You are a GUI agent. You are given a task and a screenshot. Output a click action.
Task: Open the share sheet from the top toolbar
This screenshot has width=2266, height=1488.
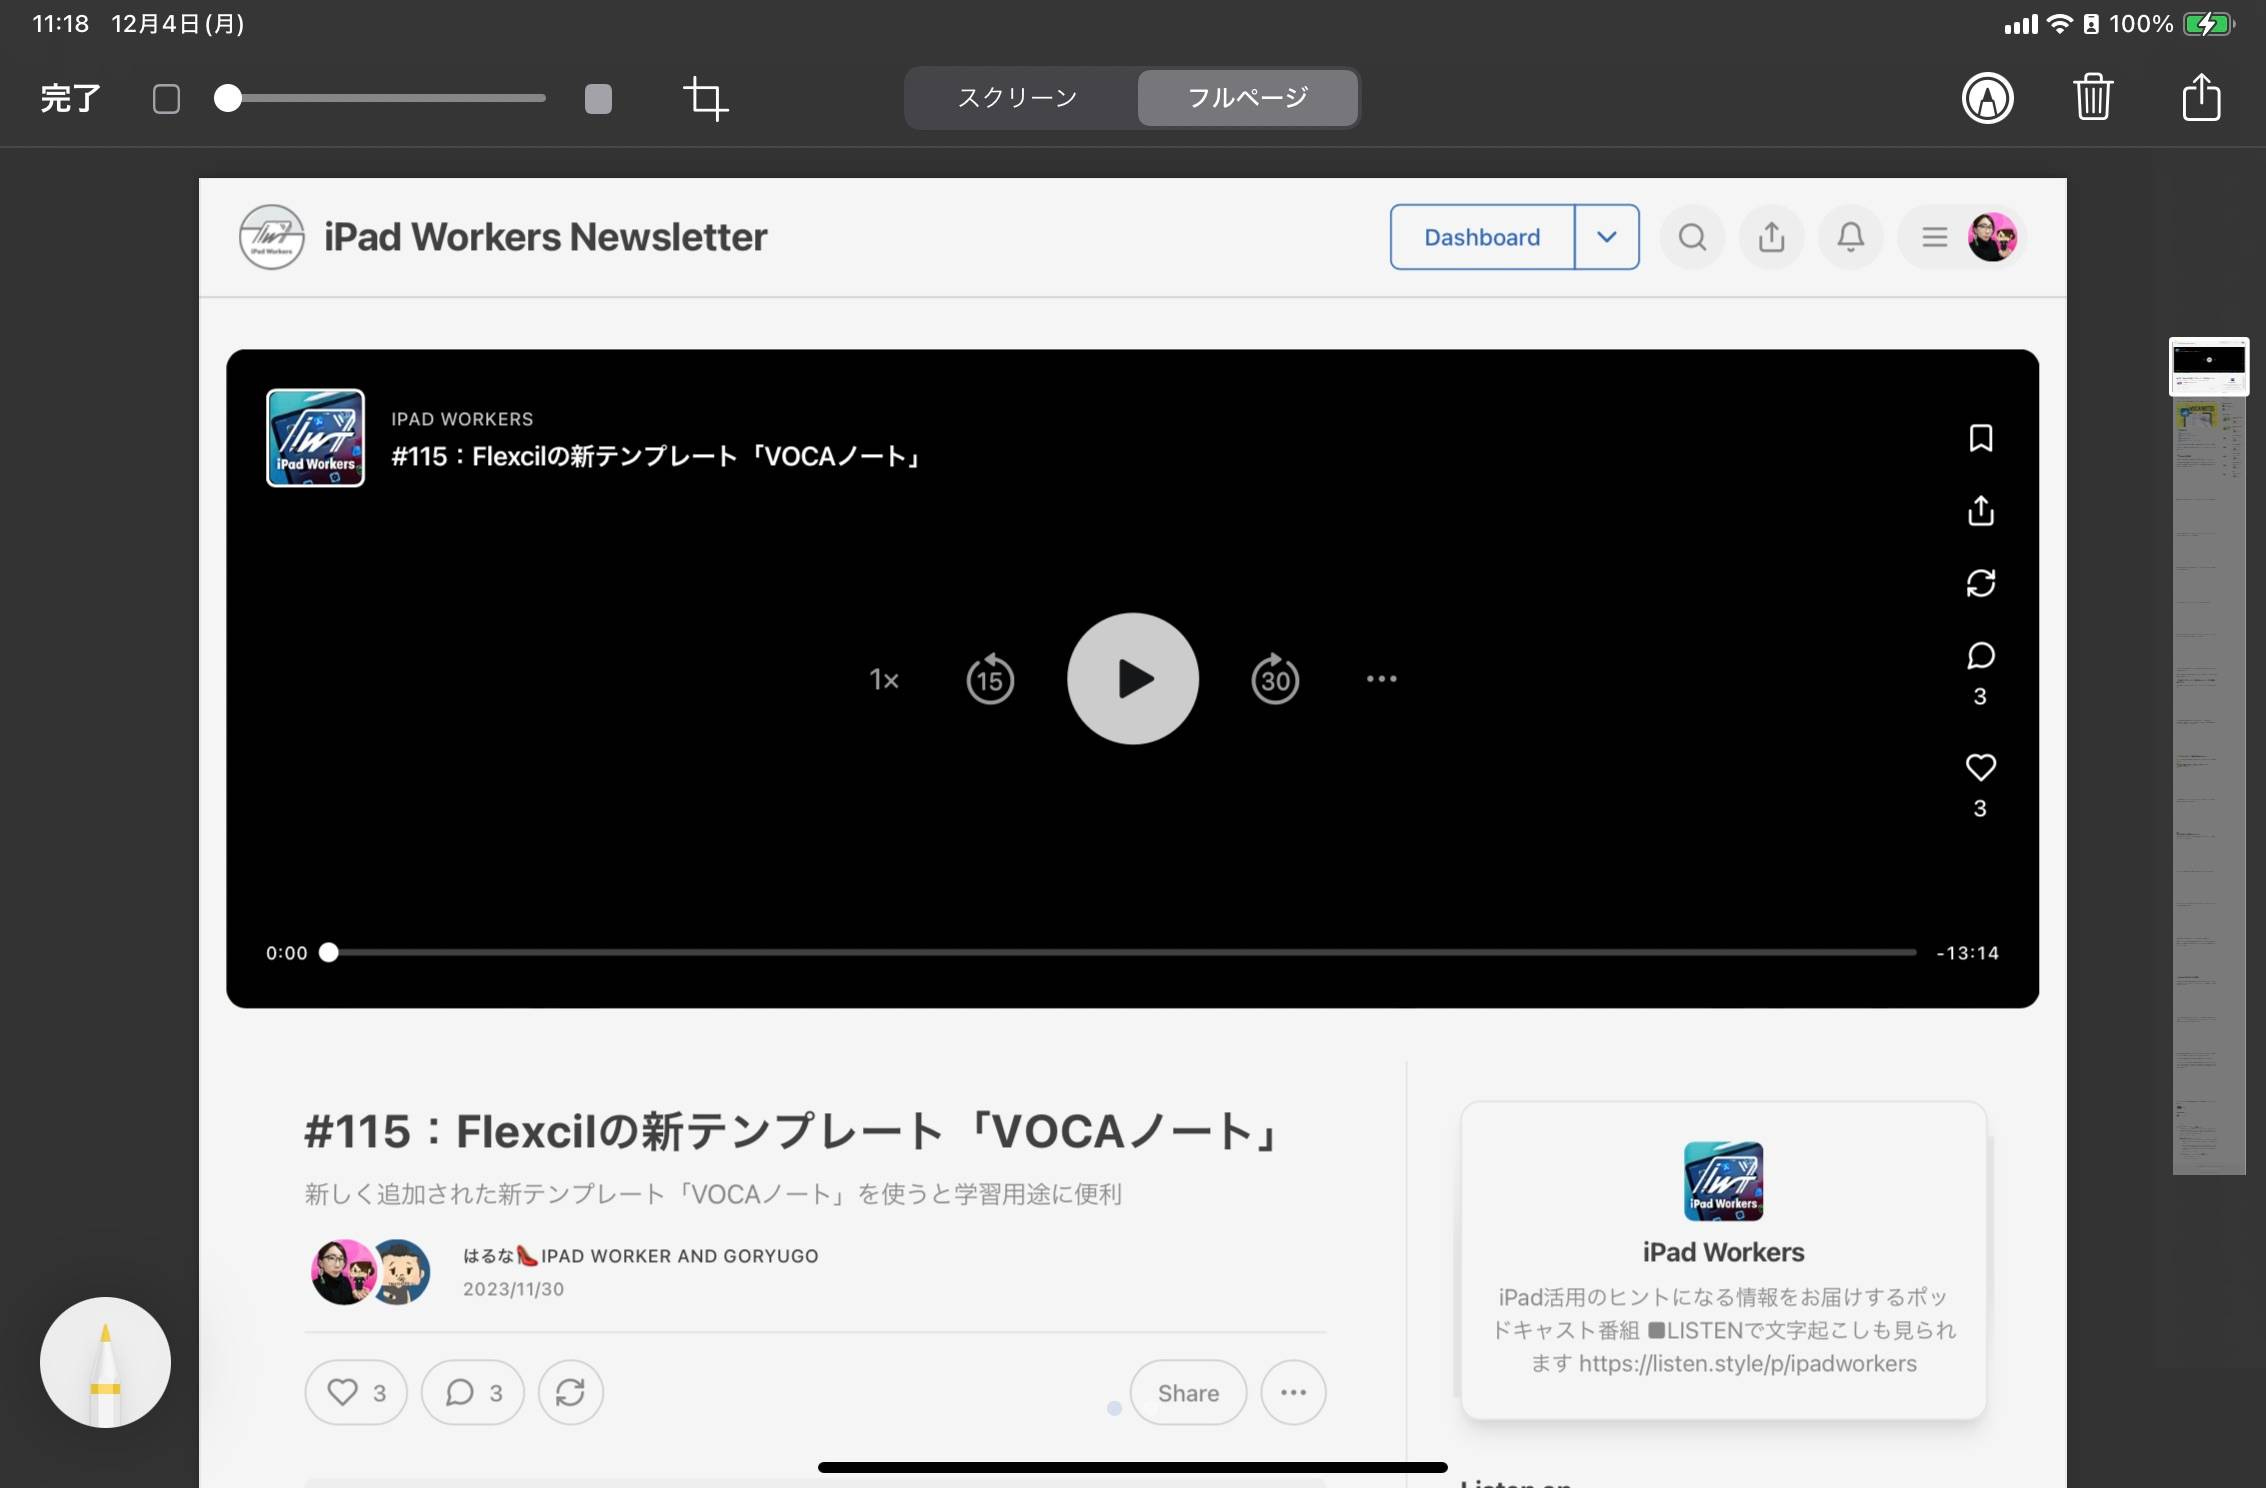tap(2200, 98)
